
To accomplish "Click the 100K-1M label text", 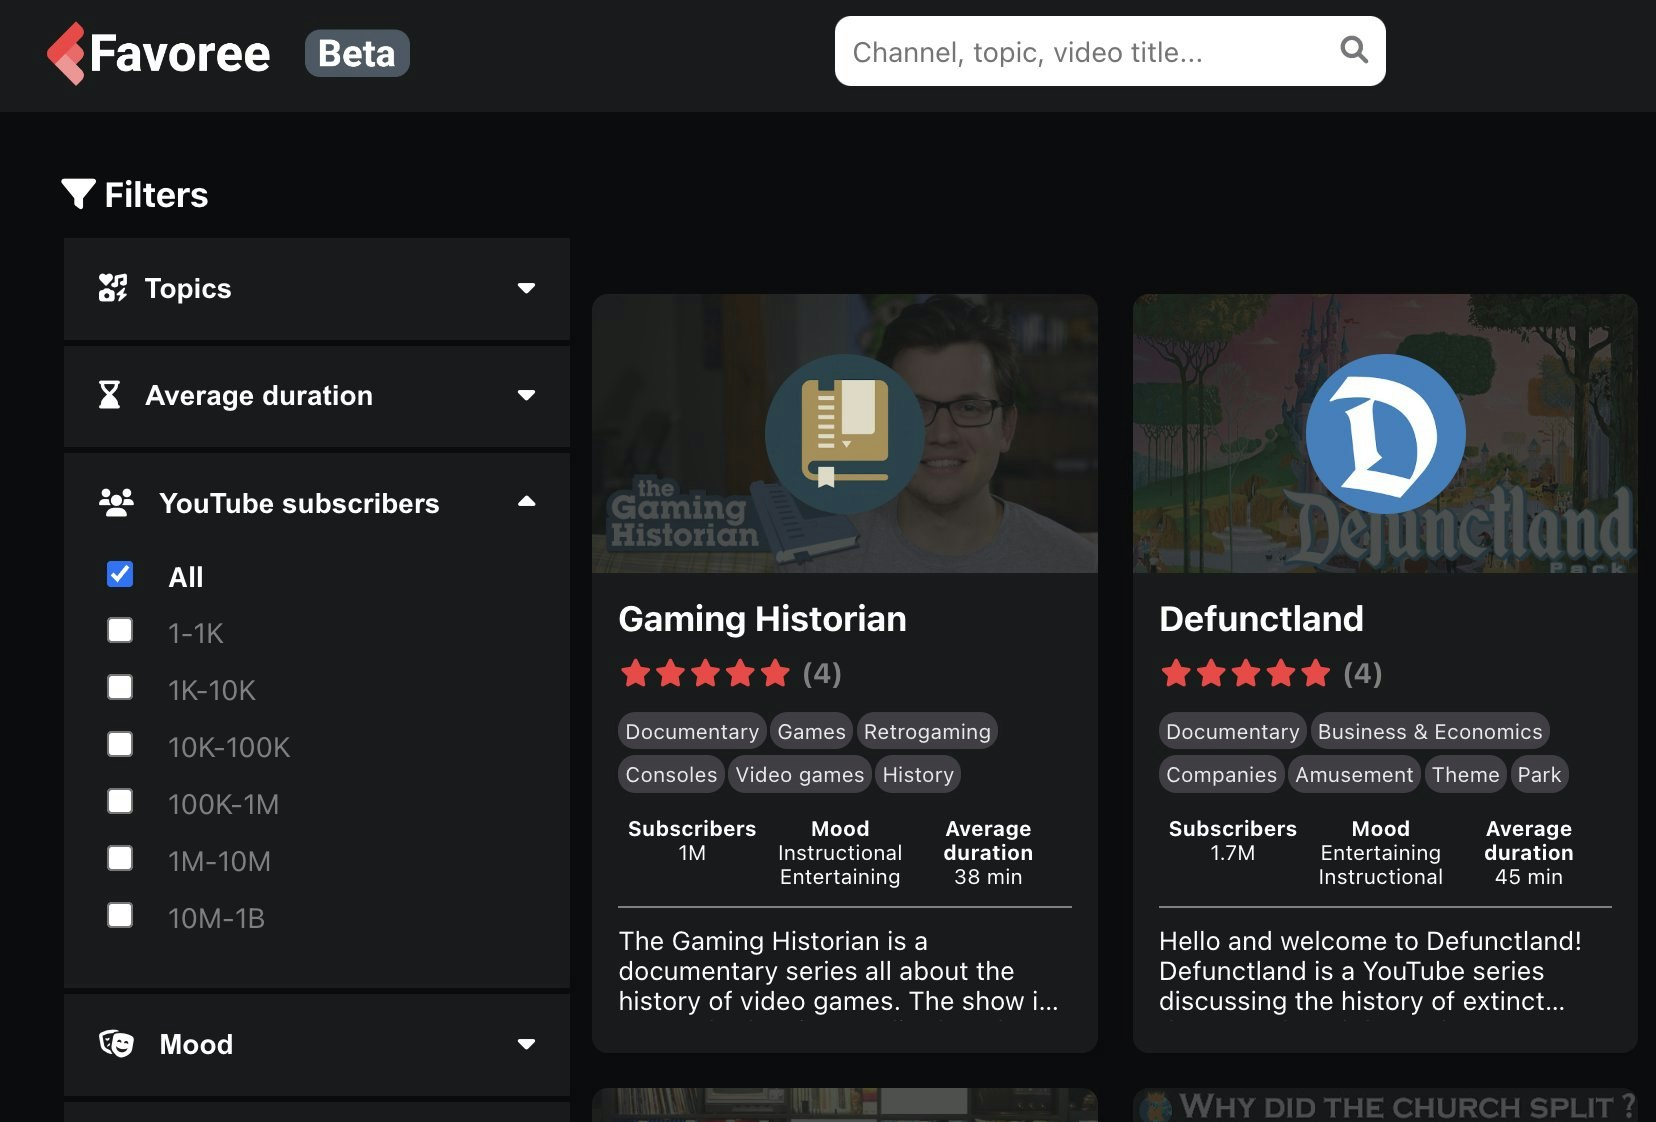I will pyautogui.click(x=223, y=804).
